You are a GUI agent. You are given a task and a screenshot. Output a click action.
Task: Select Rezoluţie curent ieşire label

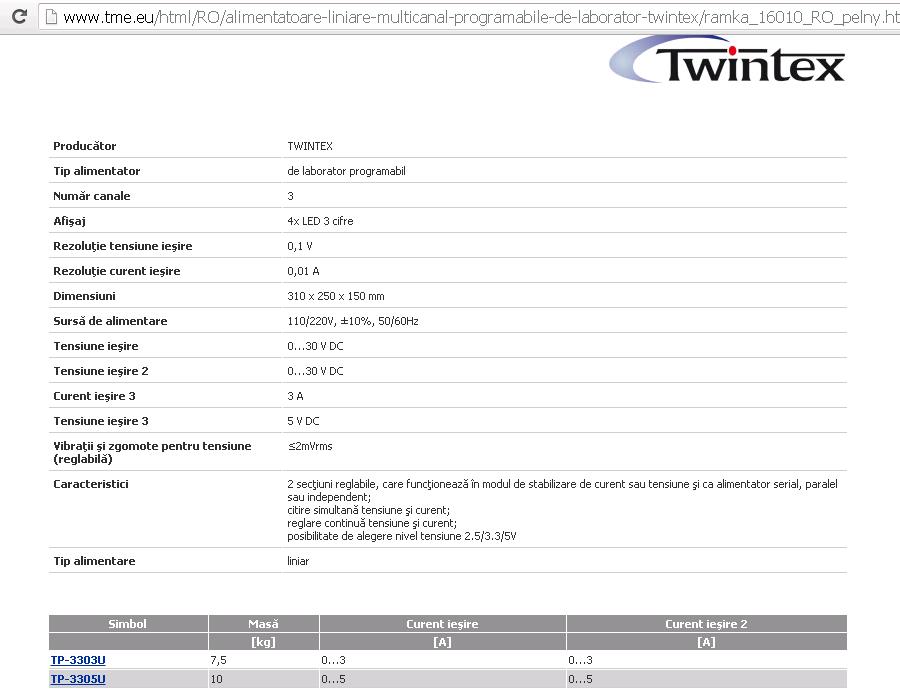(117, 271)
